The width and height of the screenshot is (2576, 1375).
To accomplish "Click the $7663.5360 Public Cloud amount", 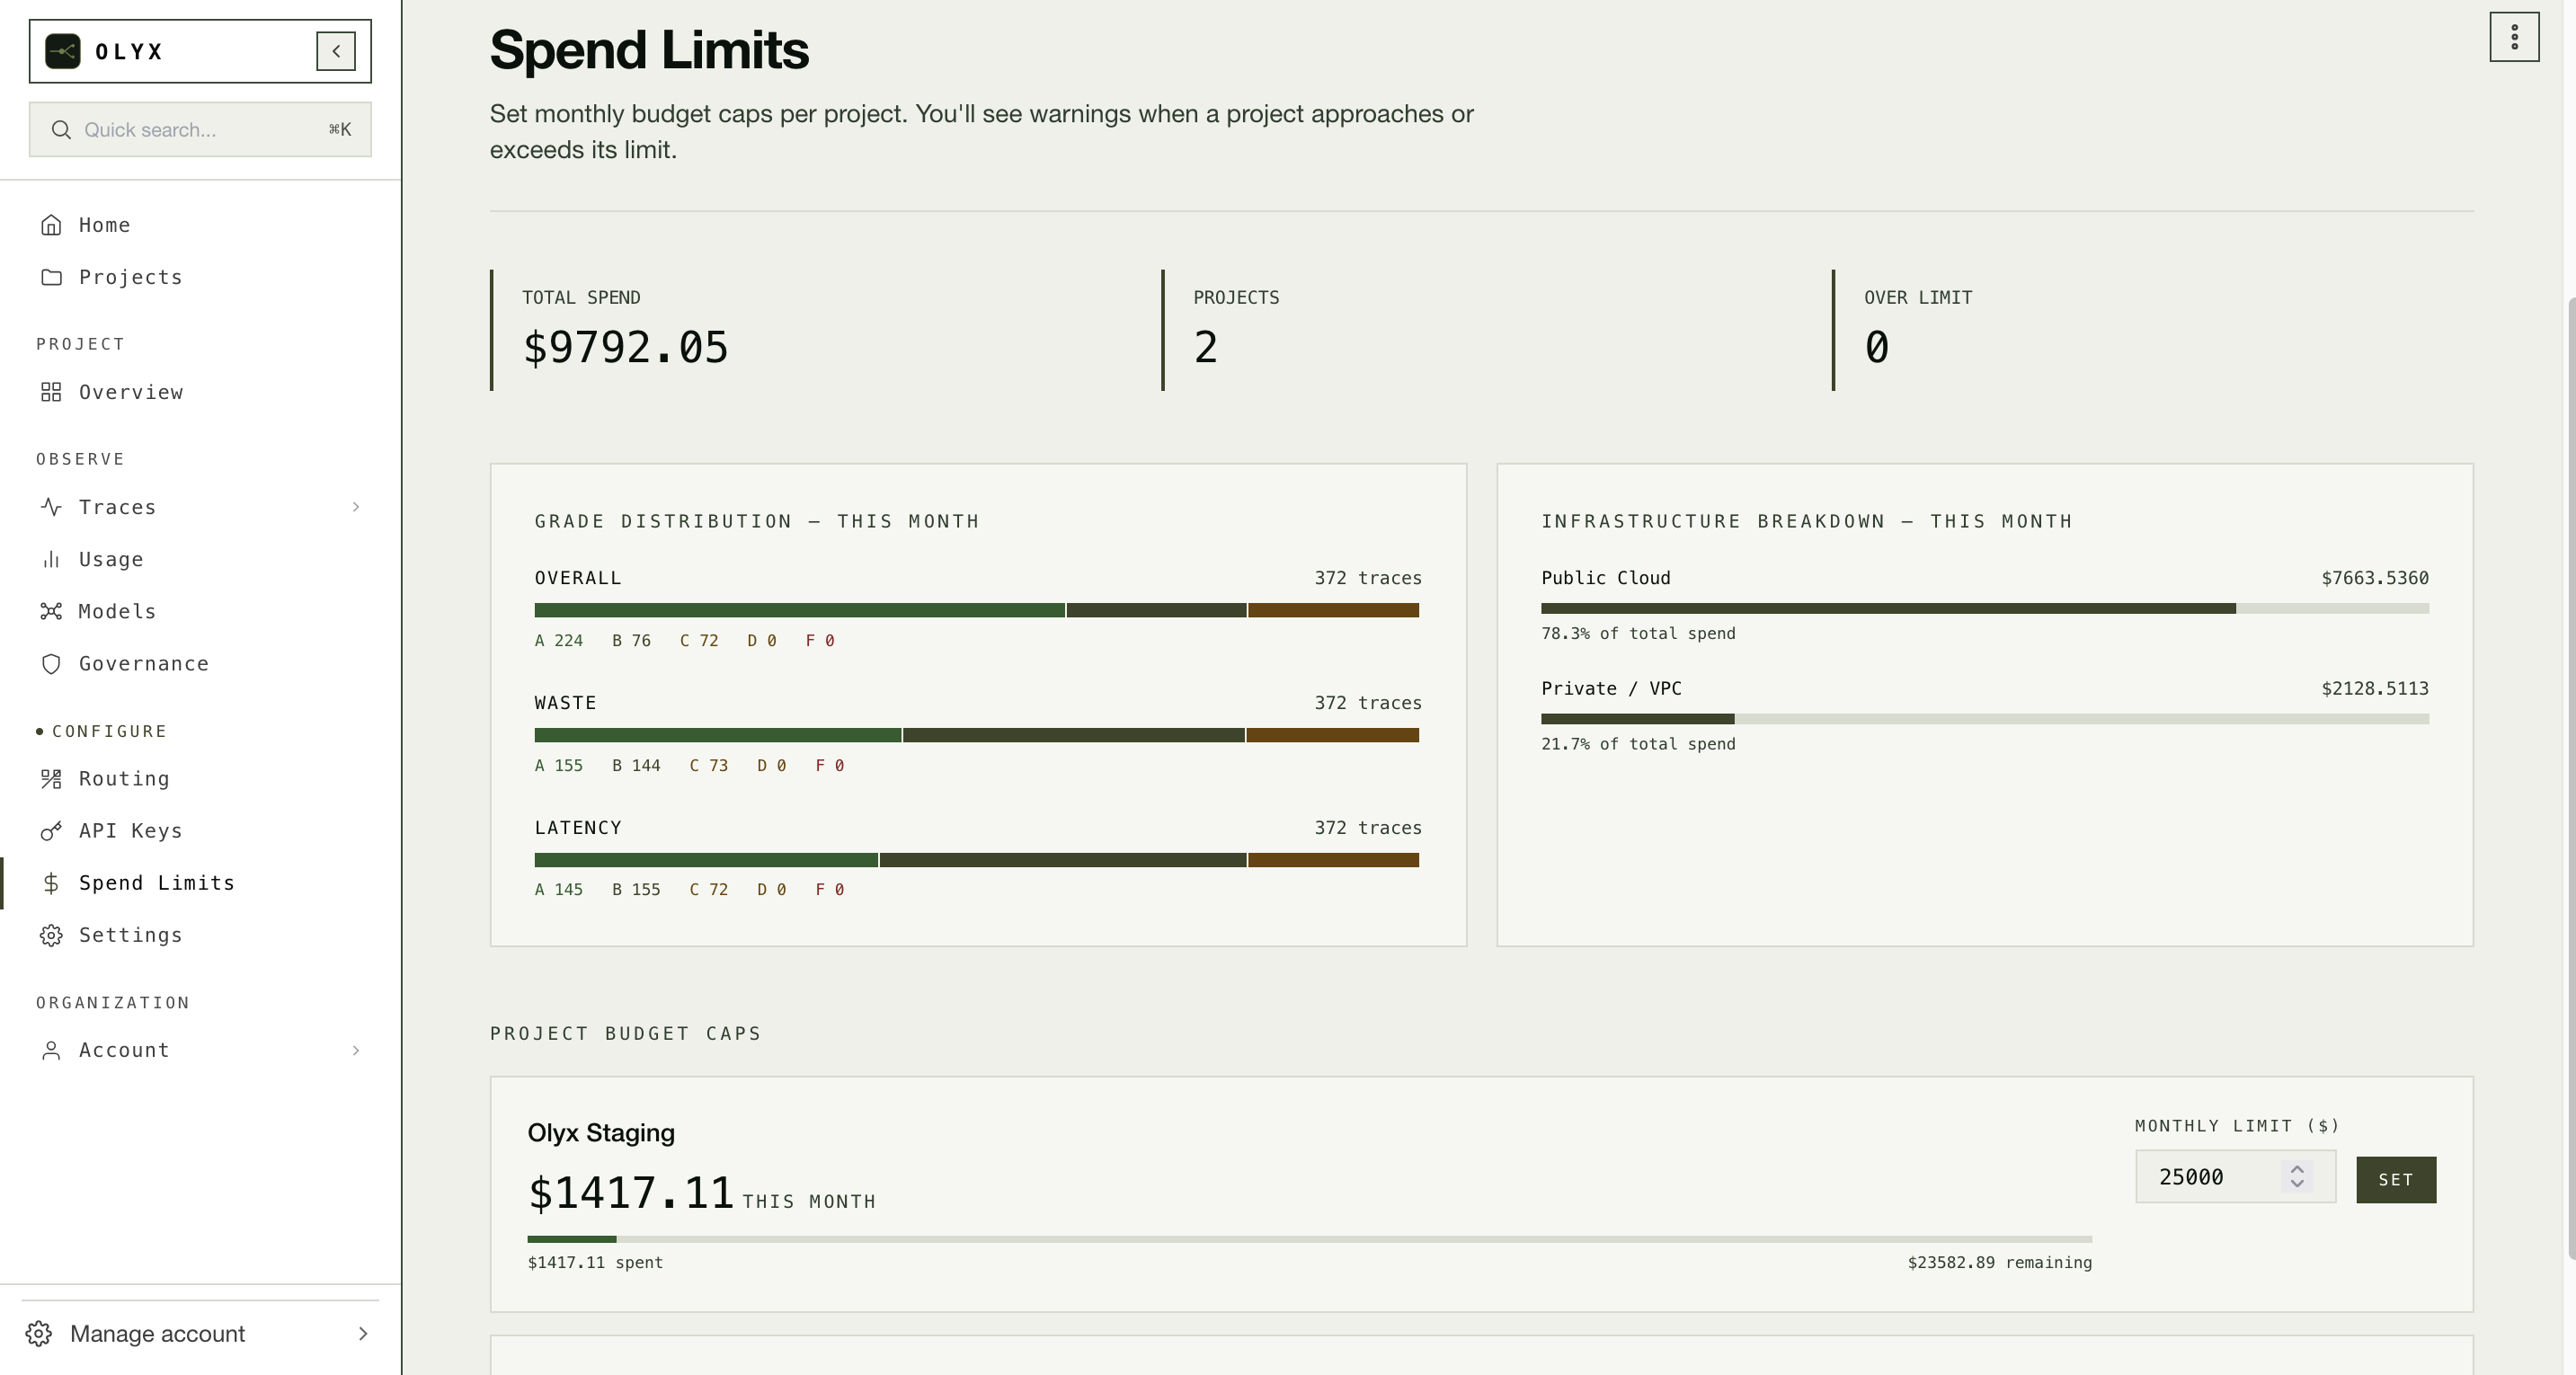I will [x=2375, y=578].
